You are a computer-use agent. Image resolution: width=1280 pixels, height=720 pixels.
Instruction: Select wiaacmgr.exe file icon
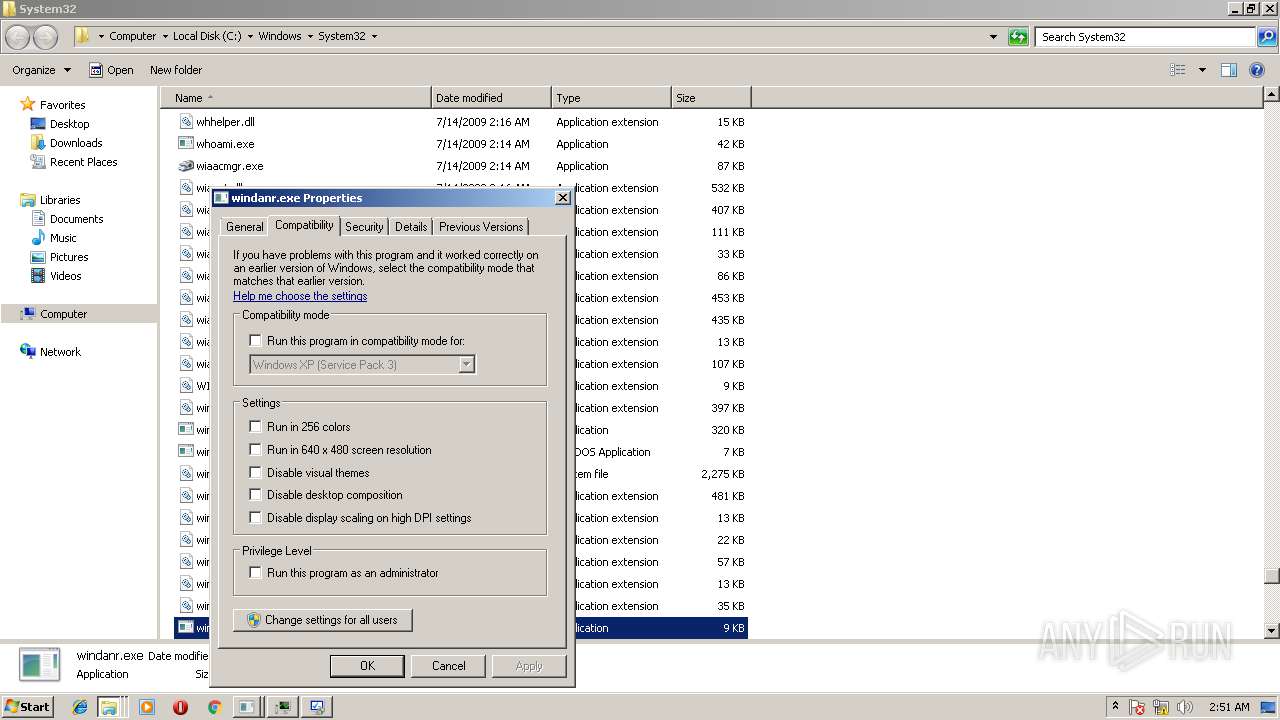point(186,166)
